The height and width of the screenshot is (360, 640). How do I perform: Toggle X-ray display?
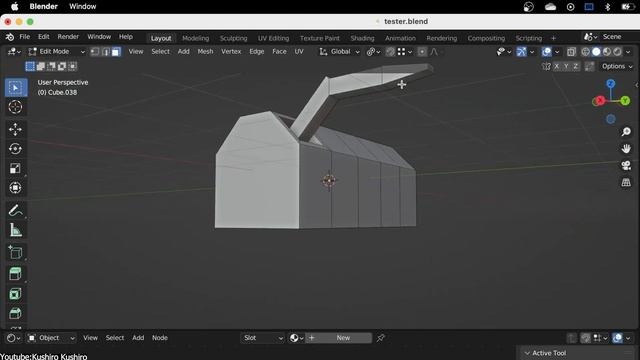(x=571, y=52)
